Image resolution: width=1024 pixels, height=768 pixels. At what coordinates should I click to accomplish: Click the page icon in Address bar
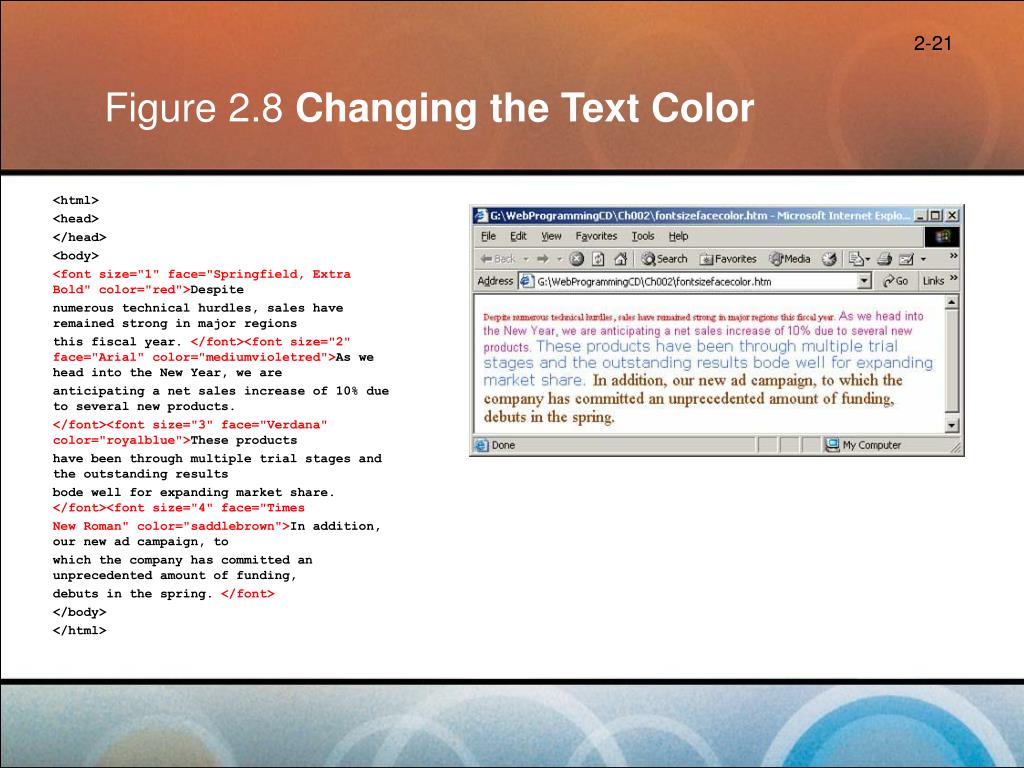(526, 281)
